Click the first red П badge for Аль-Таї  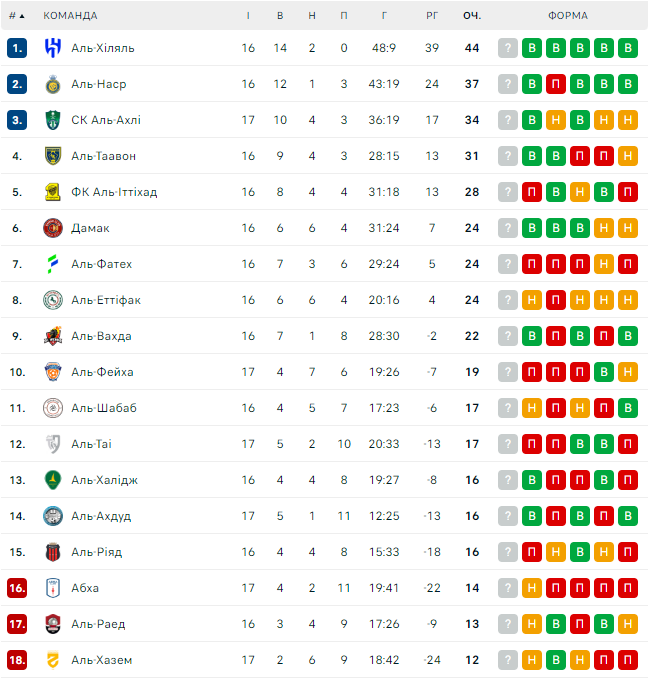[x=532, y=444]
